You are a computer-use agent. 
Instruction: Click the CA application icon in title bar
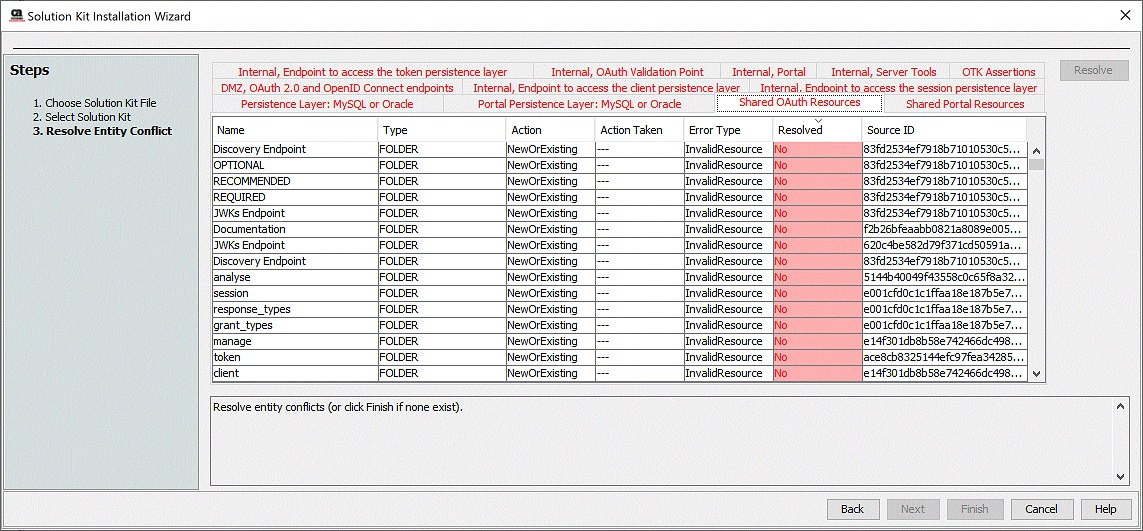click(x=15, y=15)
